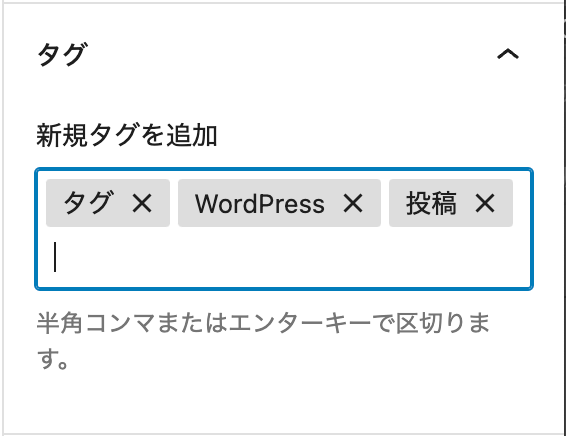This screenshot has width=566, height=436.
Task: Place cursor at blinking caret in tag box
Action: click(55, 257)
